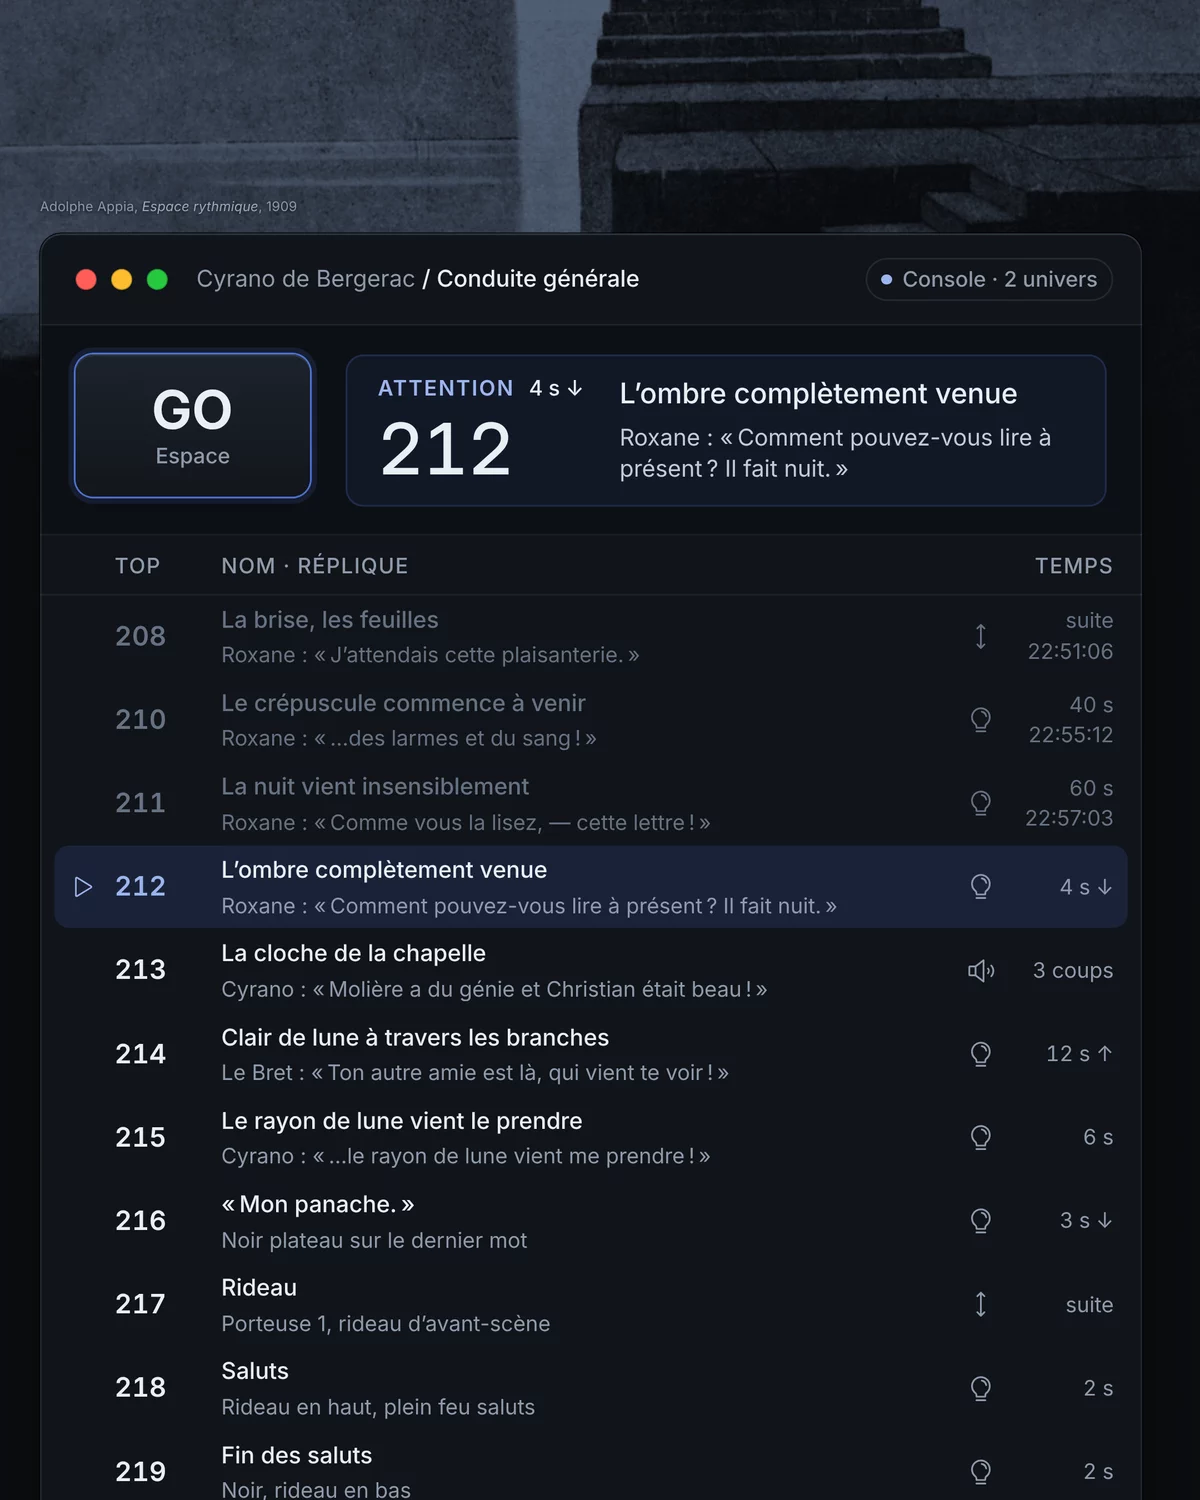Screen dimensions: 1200x1500
Task: Click the fly/porteuse icon on cue 217 Rideau
Action: coord(981,1304)
